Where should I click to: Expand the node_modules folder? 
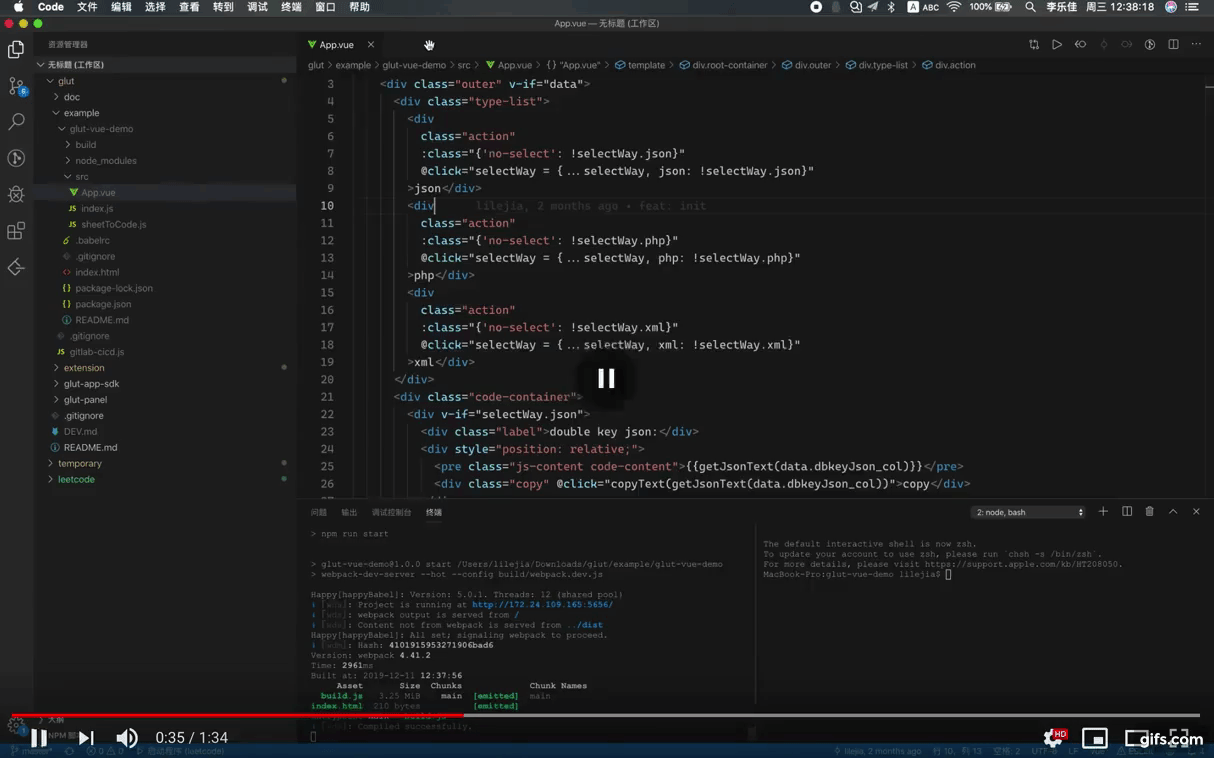(x=165, y=160)
